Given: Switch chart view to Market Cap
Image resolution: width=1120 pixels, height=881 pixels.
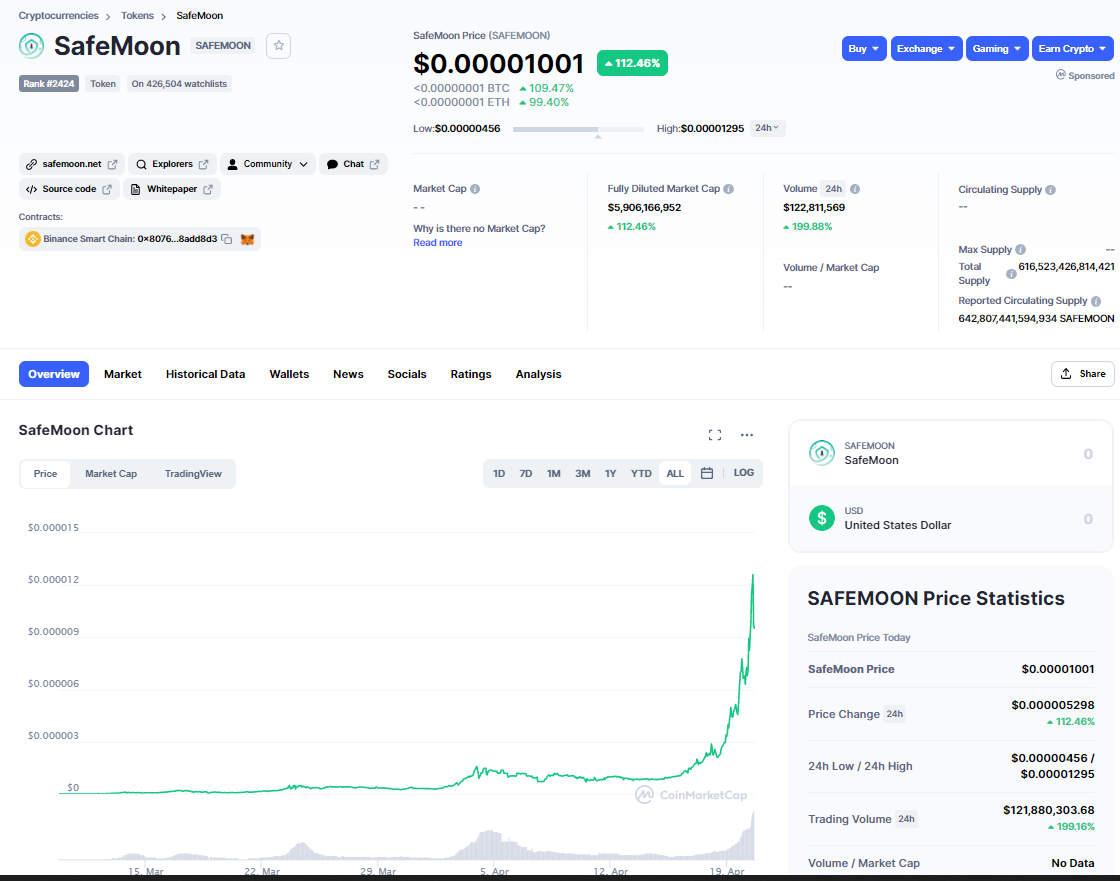Looking at the screenshot, I should (111, 474).
